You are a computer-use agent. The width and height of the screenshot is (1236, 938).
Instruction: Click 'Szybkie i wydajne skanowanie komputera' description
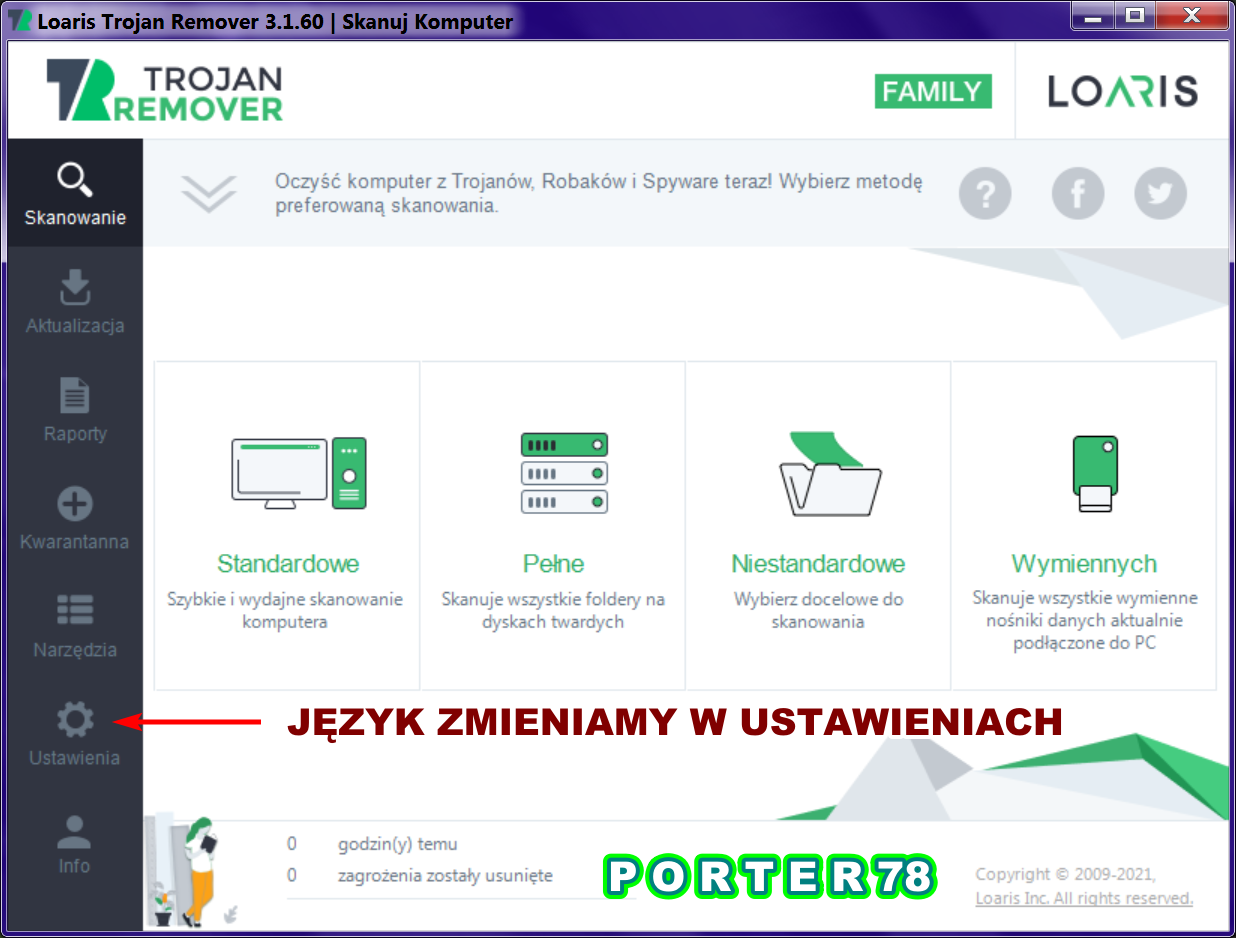[285, 610]
